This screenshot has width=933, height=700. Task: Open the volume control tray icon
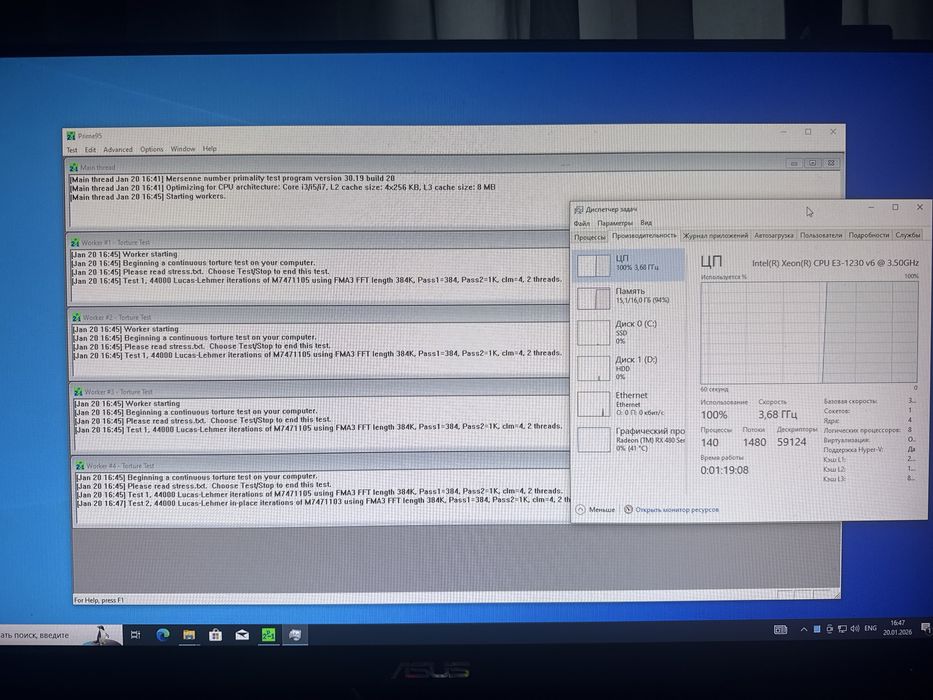pyautogui.click(x=855, y=629)
